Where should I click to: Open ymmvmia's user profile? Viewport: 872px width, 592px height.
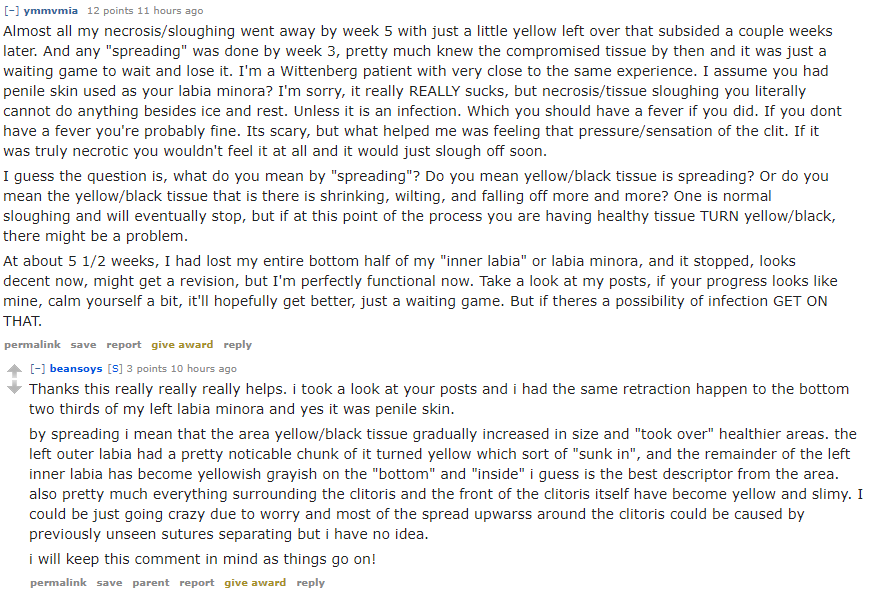coord(51,11)
